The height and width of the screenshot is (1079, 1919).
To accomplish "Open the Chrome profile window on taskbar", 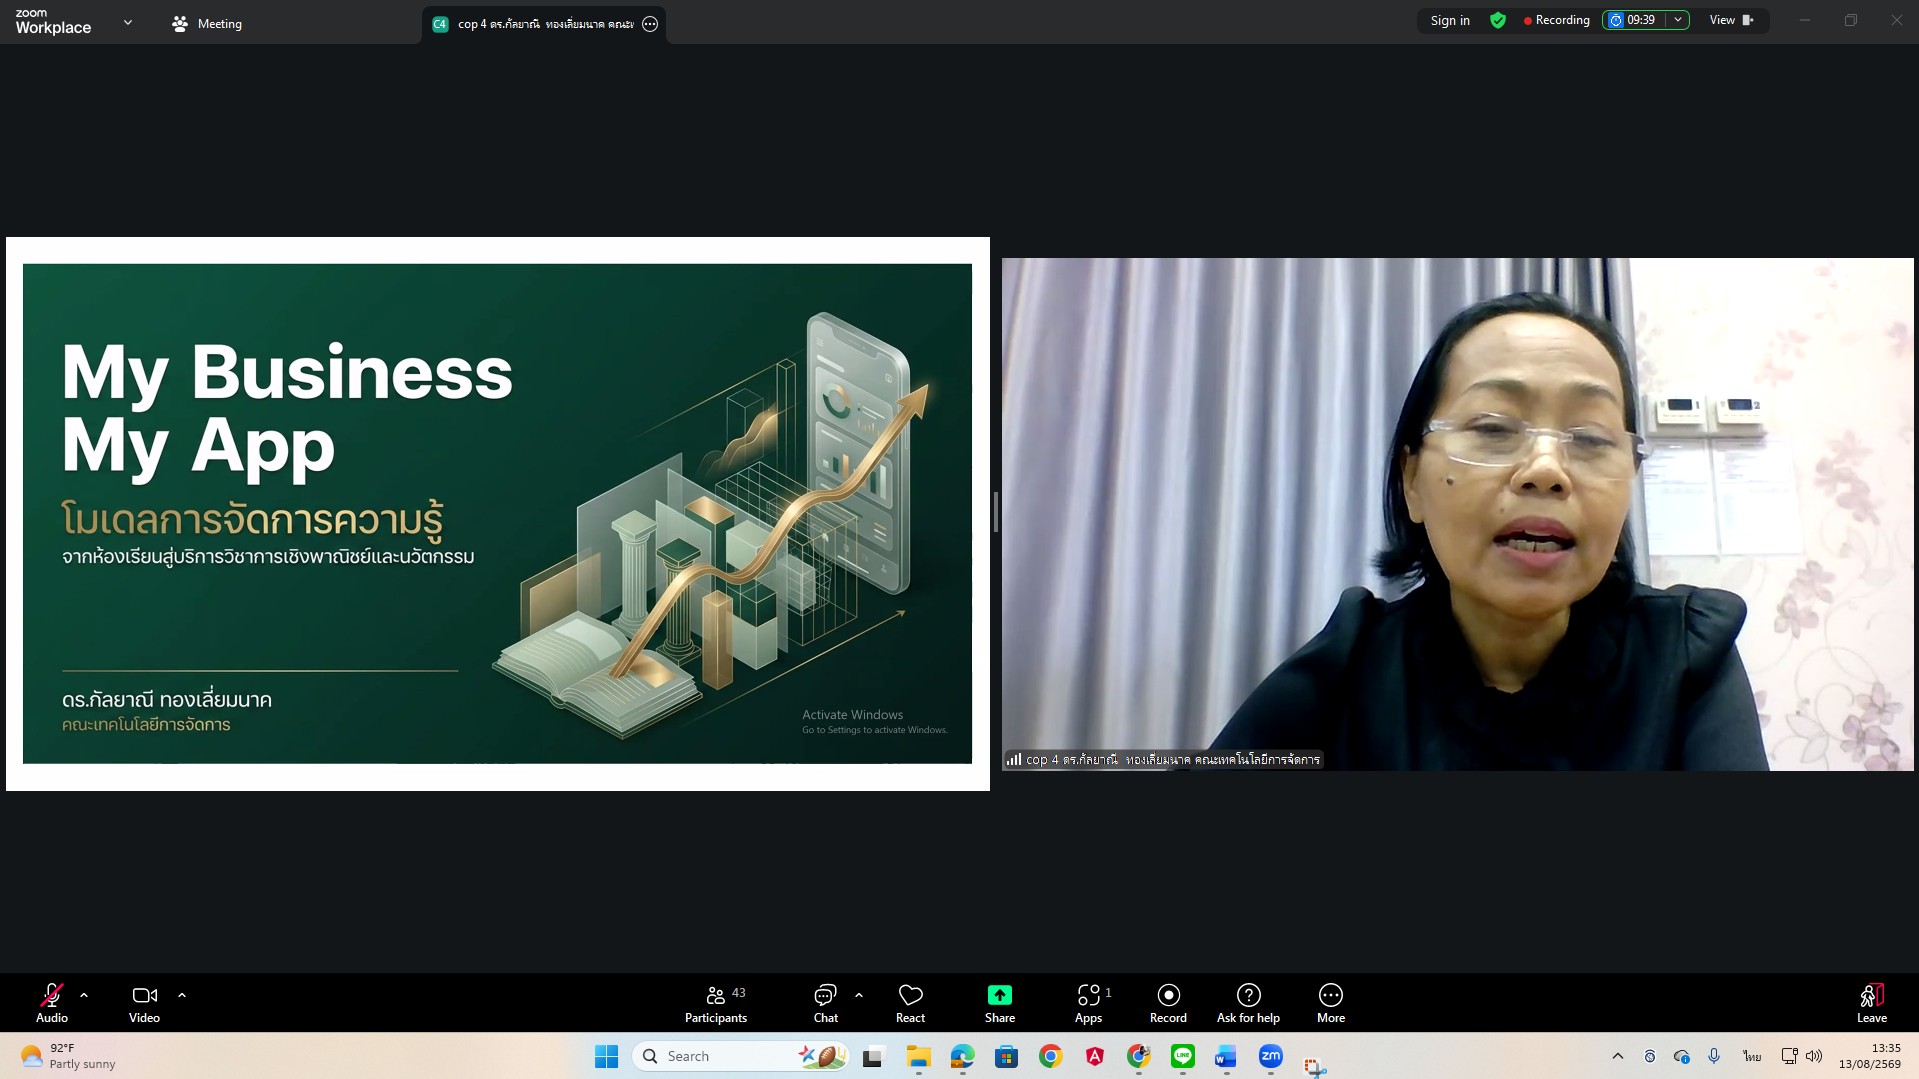I will 1138,1056.
